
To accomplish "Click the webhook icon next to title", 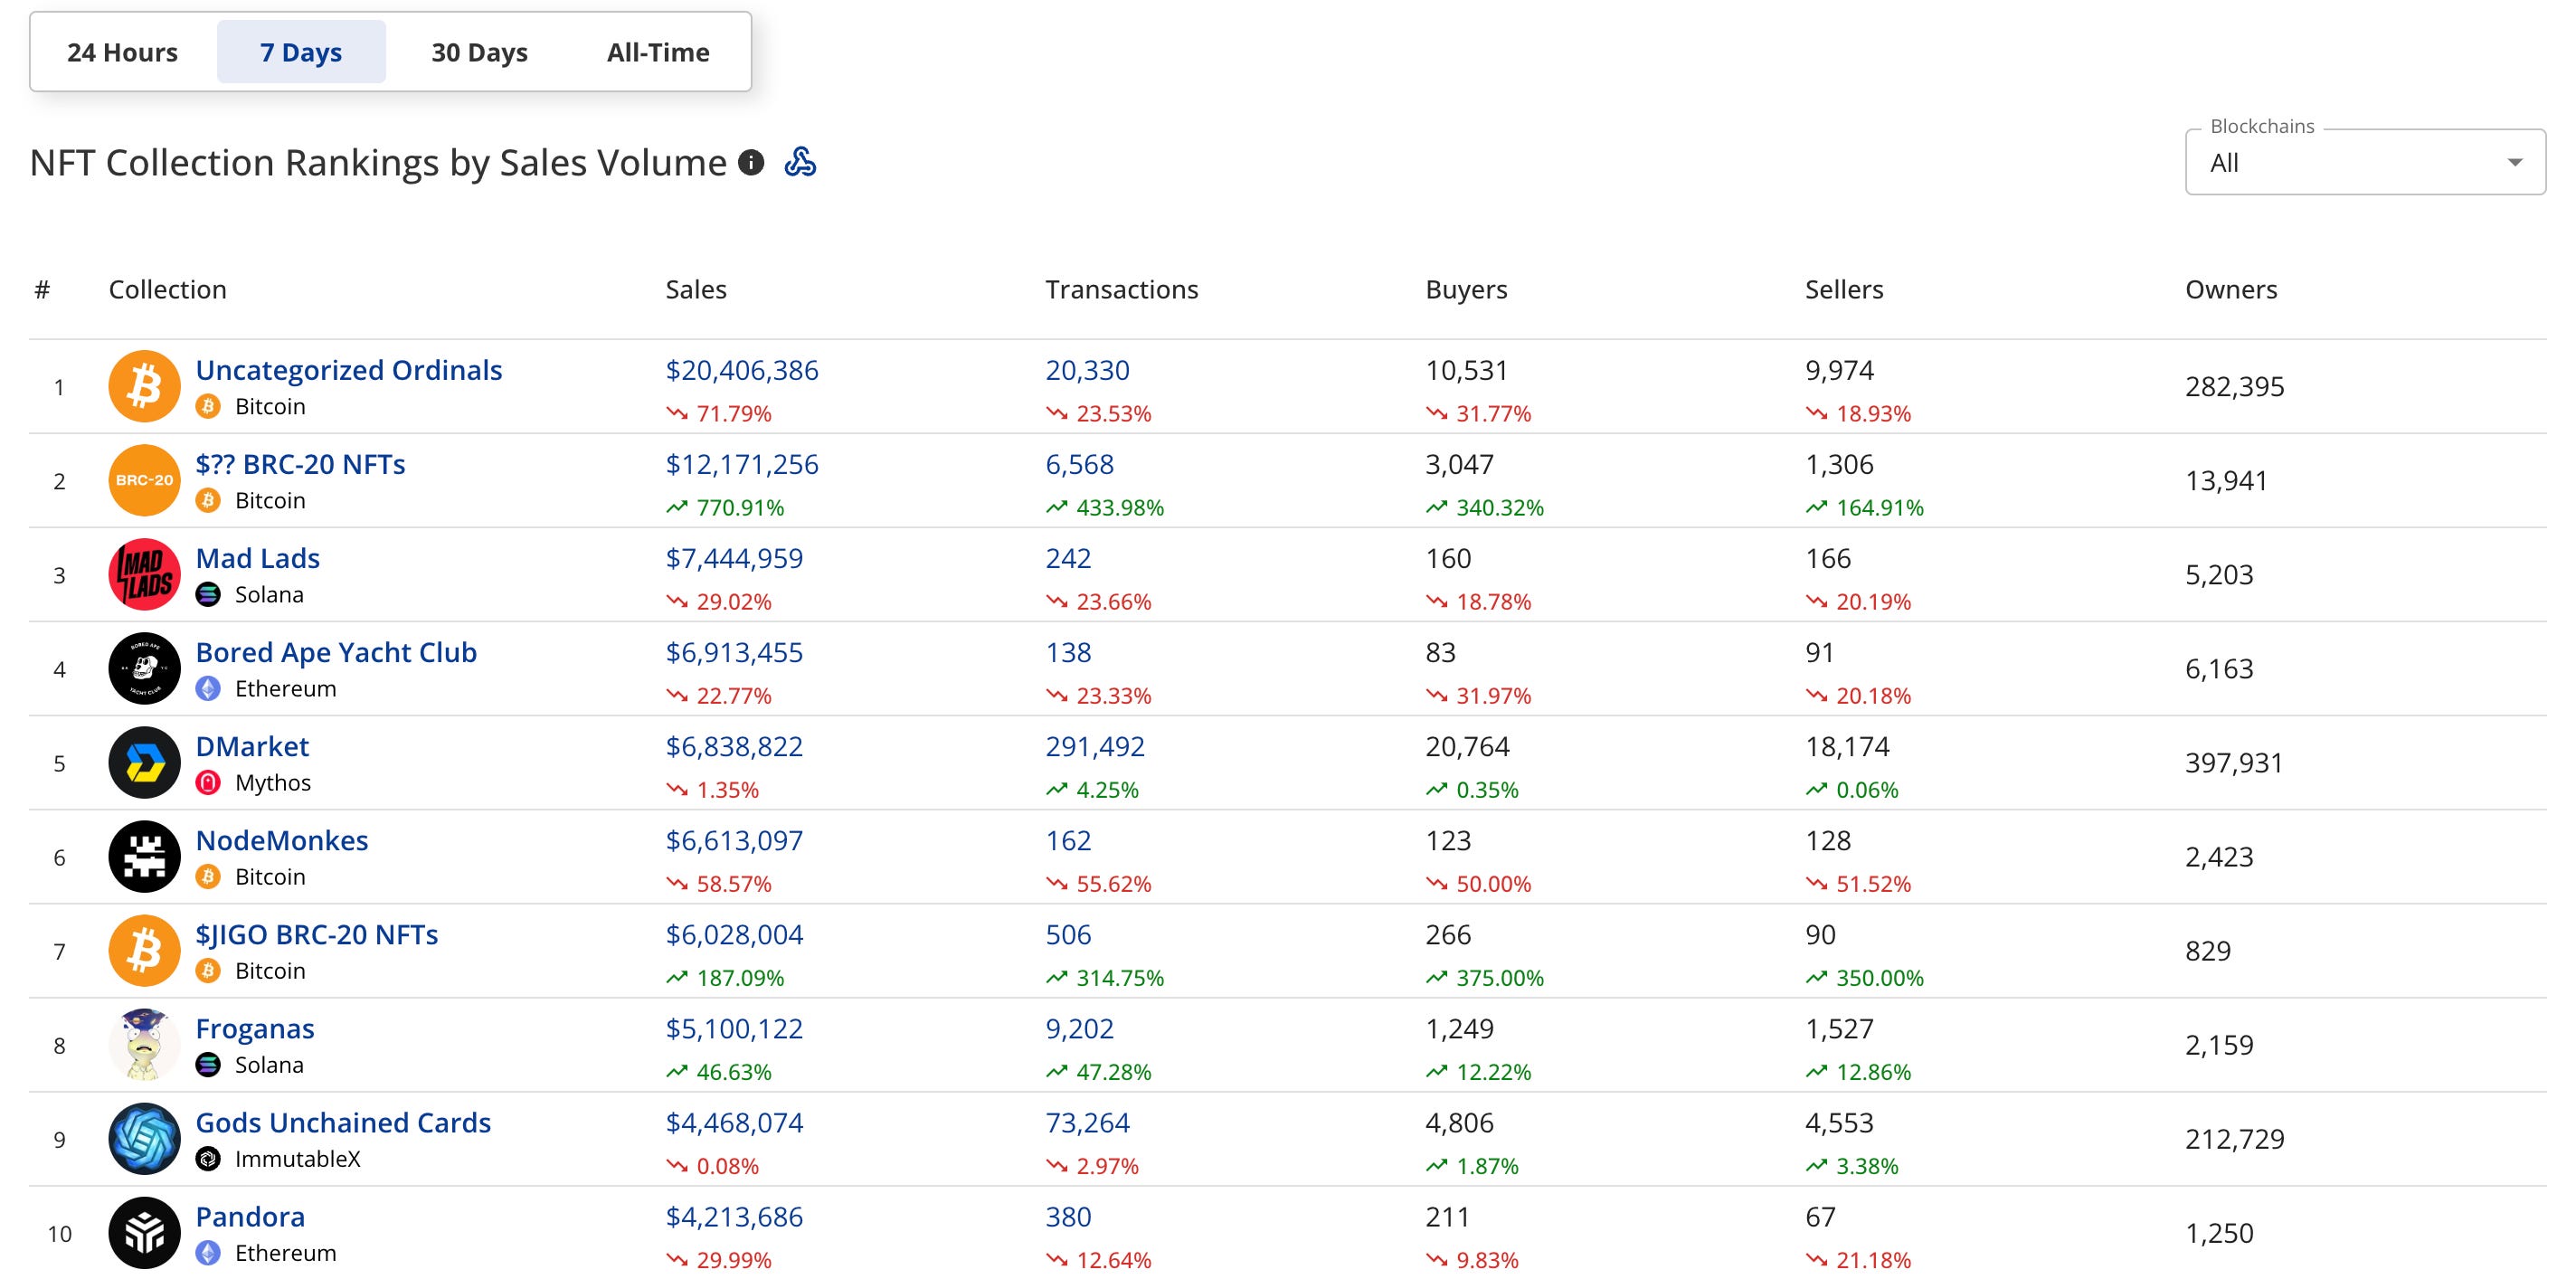I will pos(800,162).
